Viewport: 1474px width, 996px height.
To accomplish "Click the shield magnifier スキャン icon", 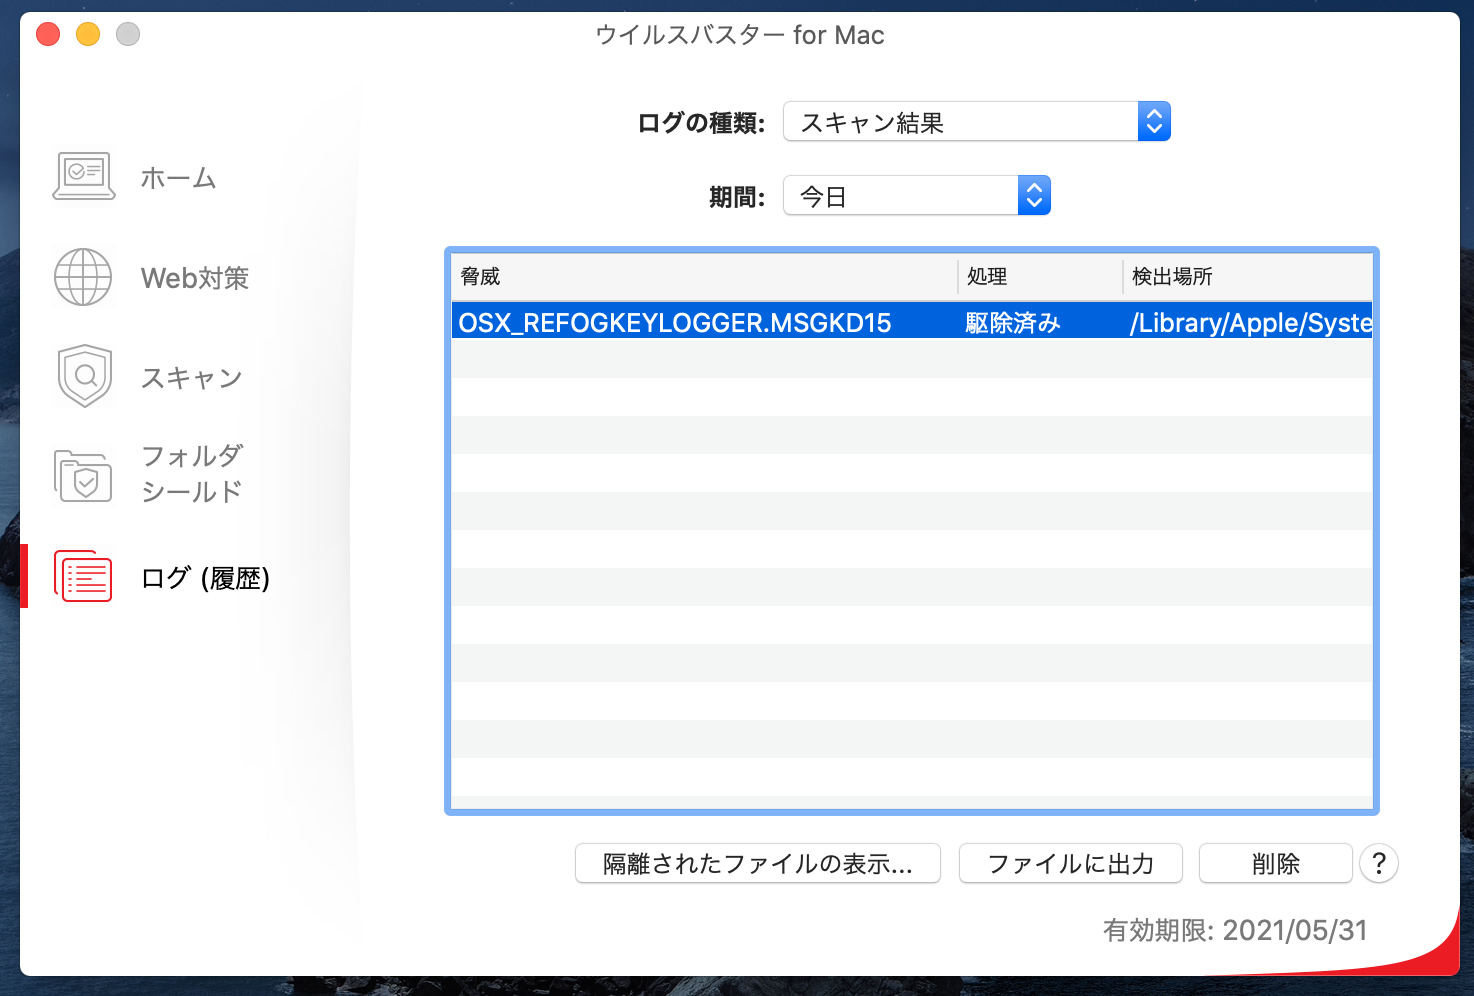I will coord(85,376).
